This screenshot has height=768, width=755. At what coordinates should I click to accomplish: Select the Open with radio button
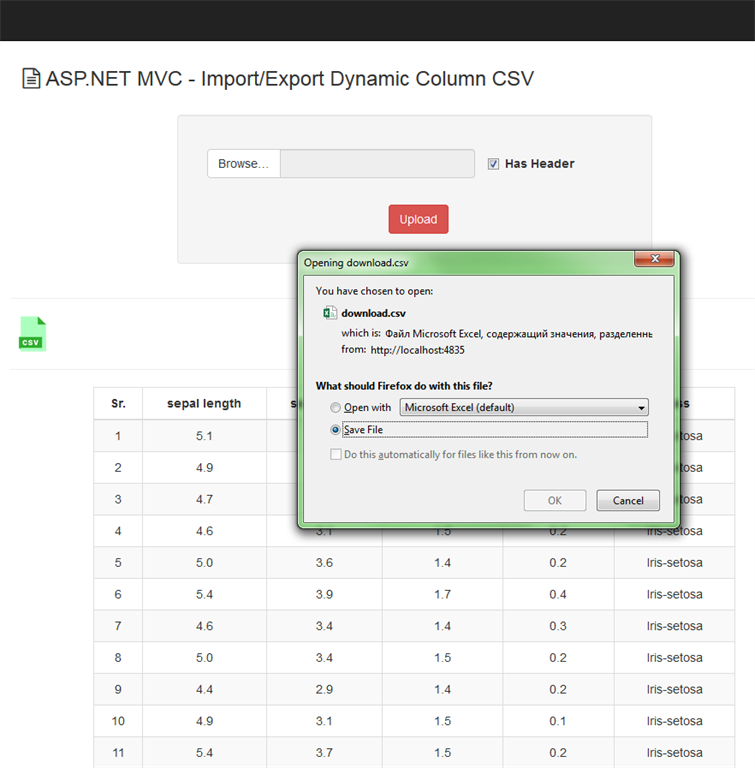tap(335, 408)
